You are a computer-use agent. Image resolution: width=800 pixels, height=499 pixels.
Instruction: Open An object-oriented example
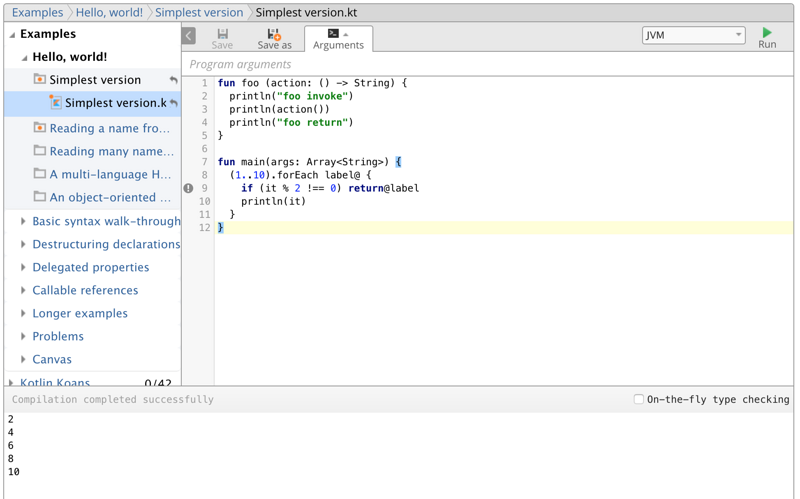click(x=110, y=197)
